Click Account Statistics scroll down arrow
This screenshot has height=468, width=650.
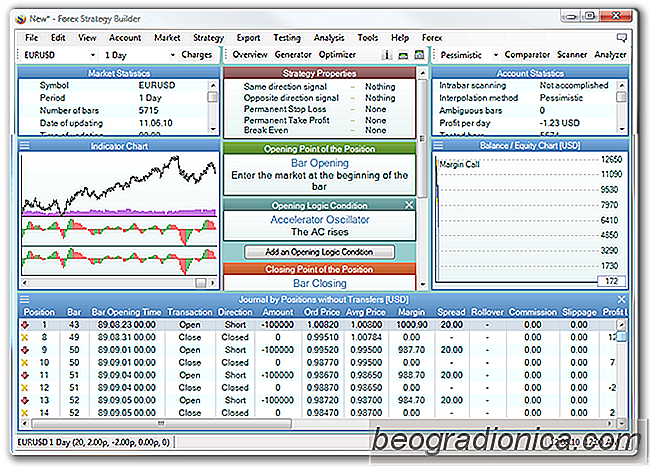[x=621, y=129]
